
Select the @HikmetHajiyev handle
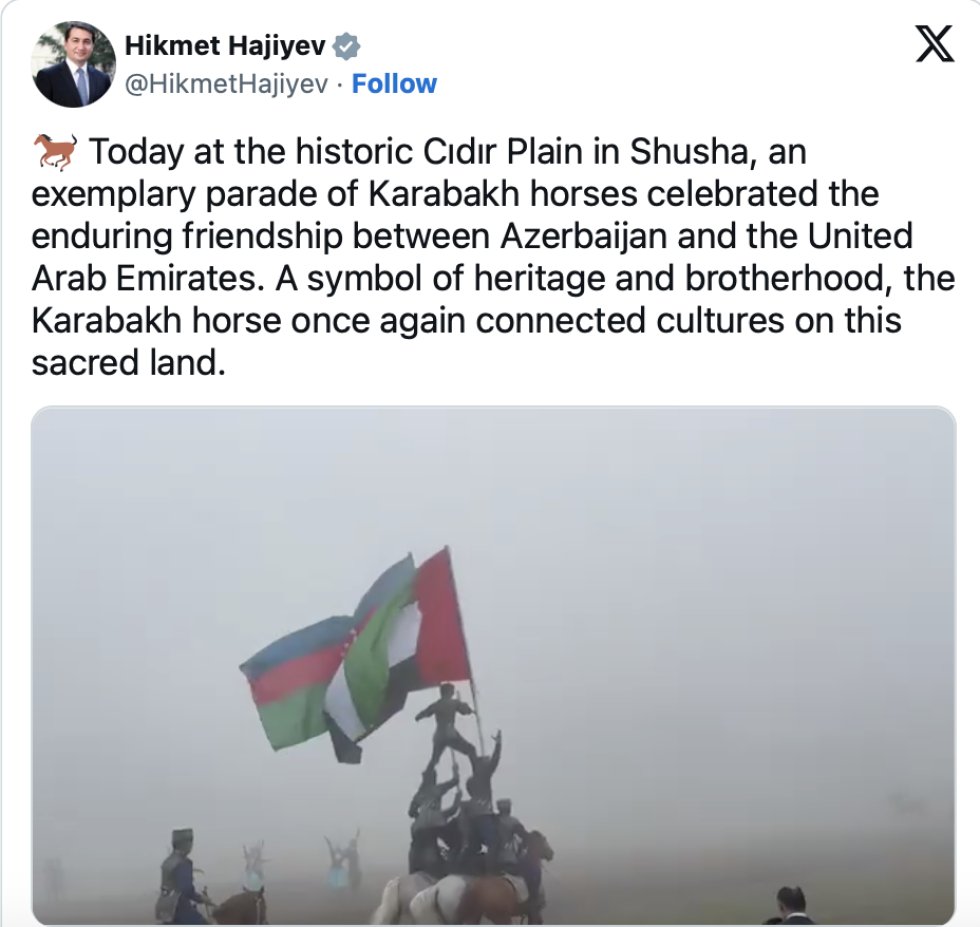pyautogui.click(x=226, y=84)
